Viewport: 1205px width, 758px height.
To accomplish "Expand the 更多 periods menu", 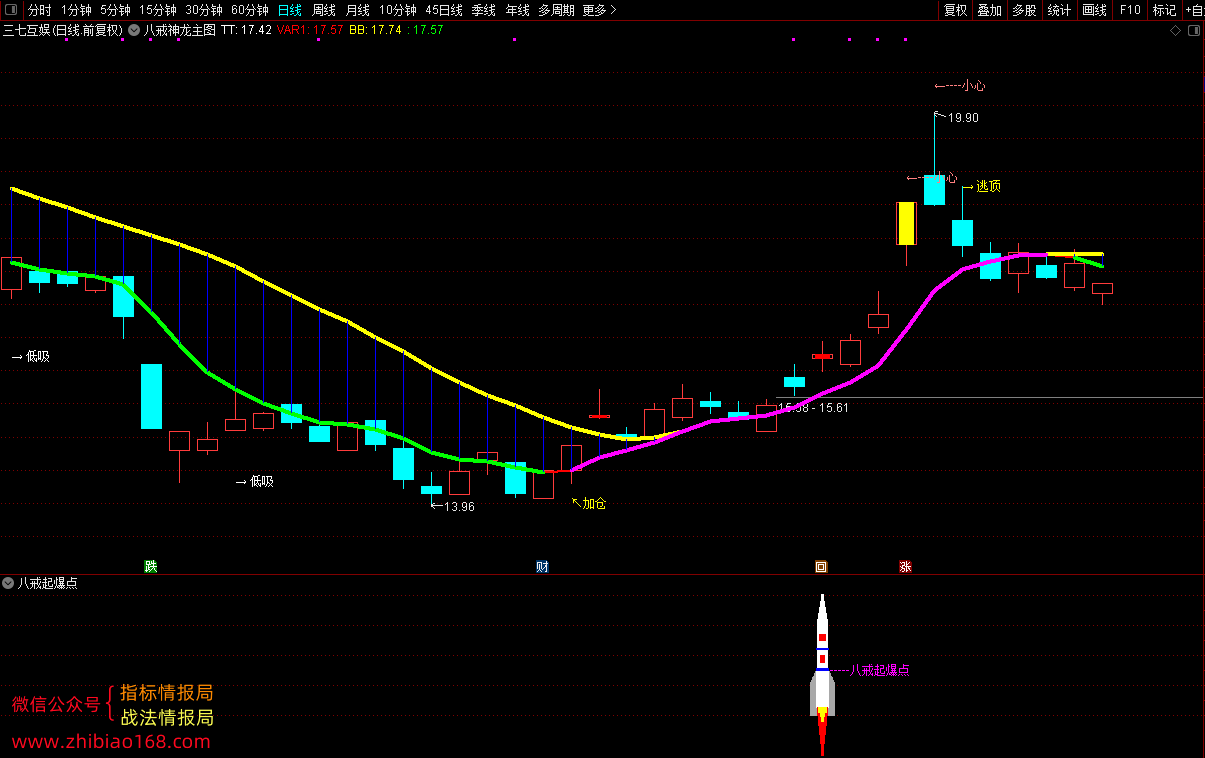I will (599, 10).
